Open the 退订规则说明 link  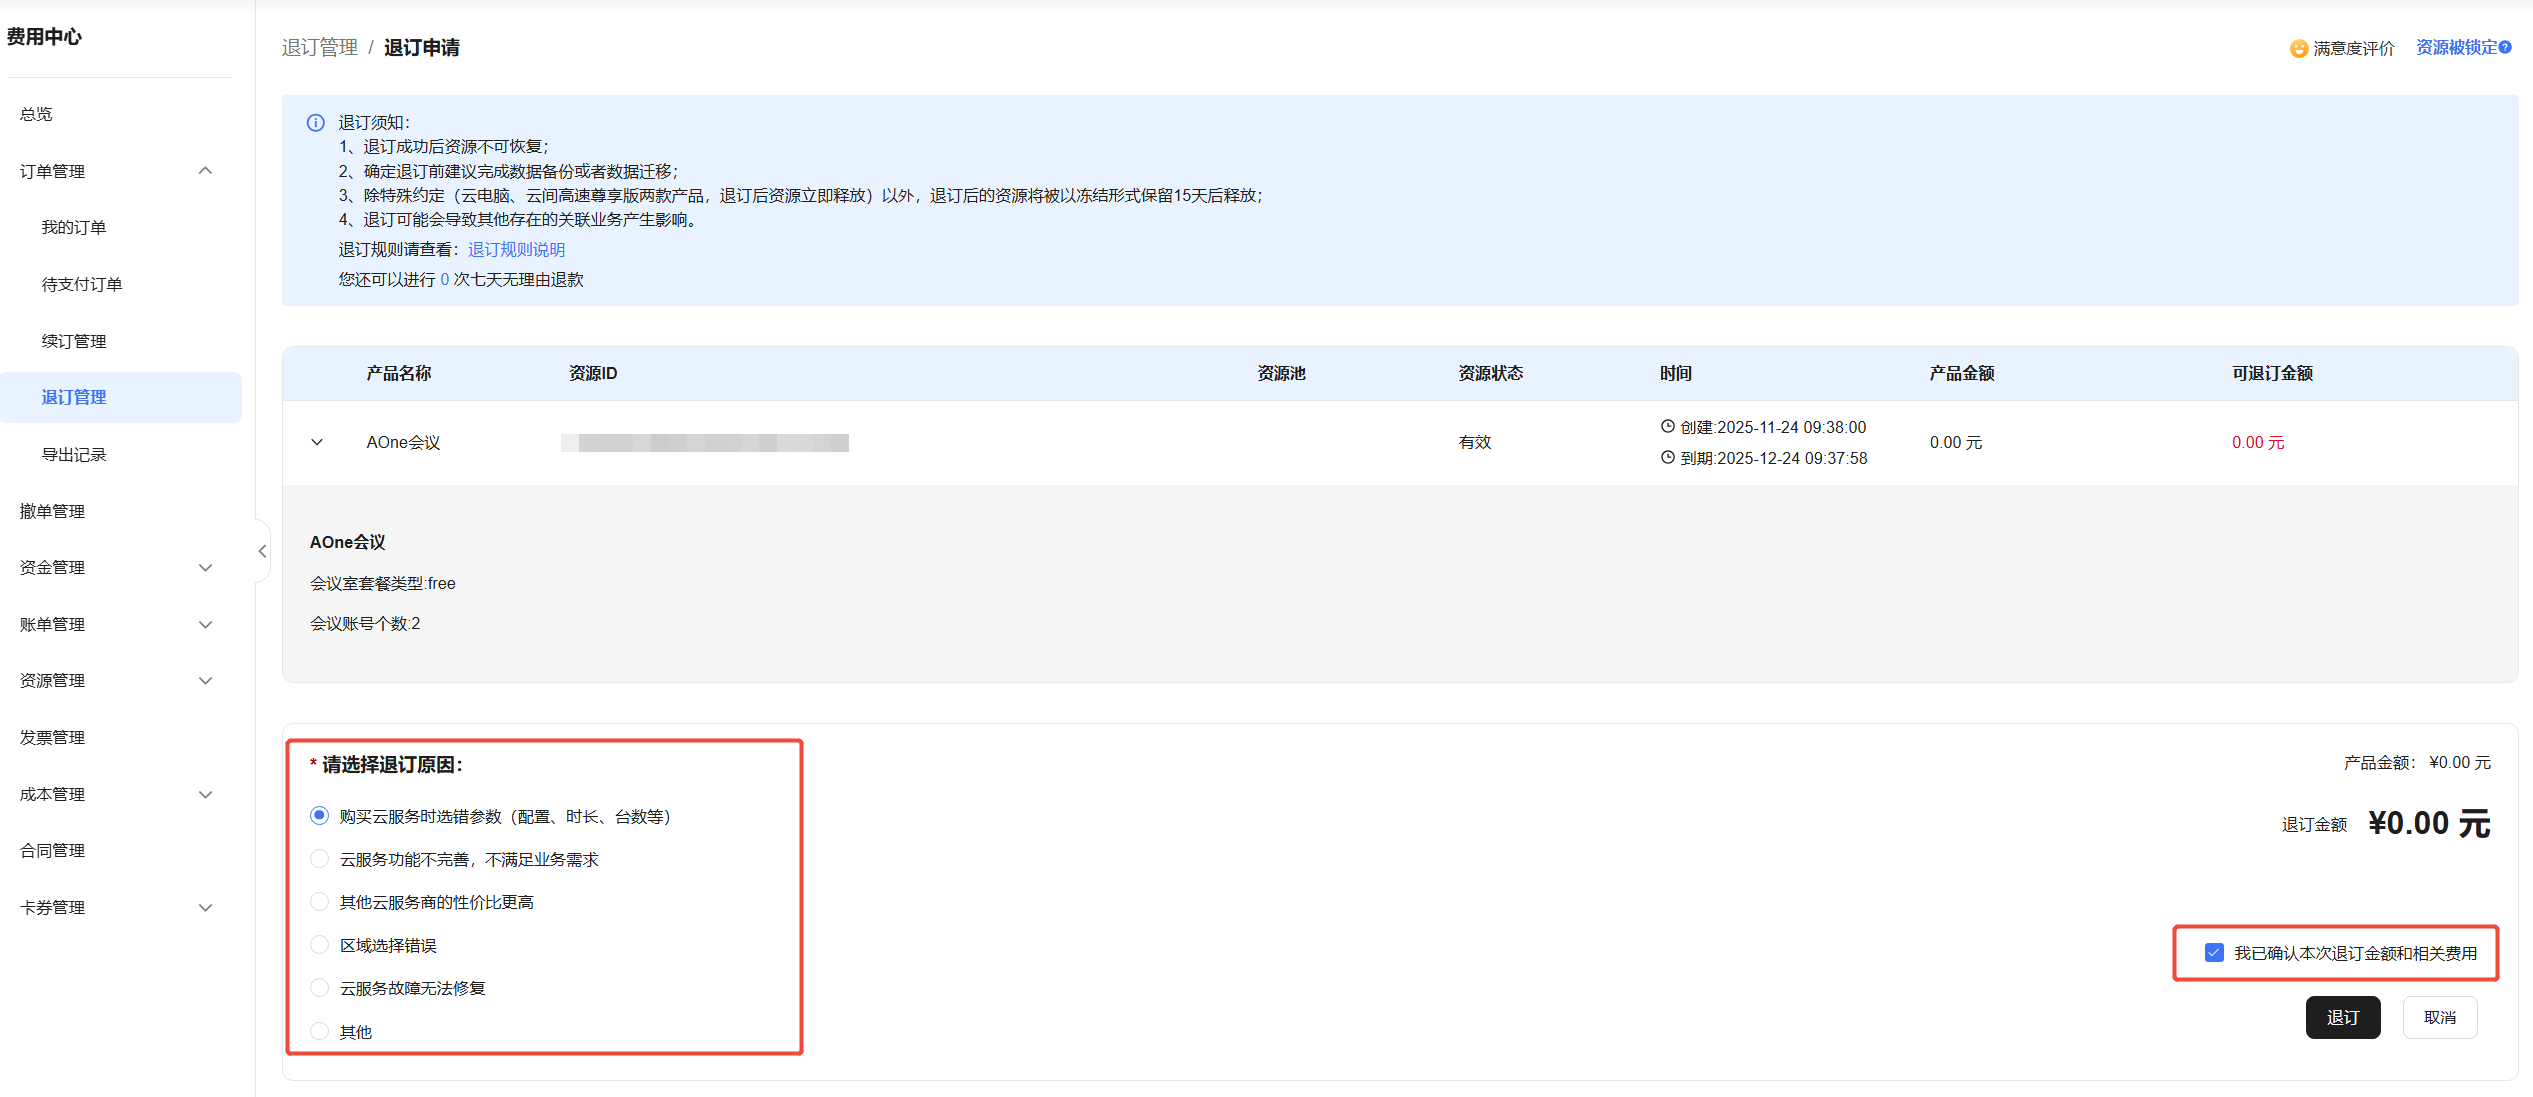[516, 249]
